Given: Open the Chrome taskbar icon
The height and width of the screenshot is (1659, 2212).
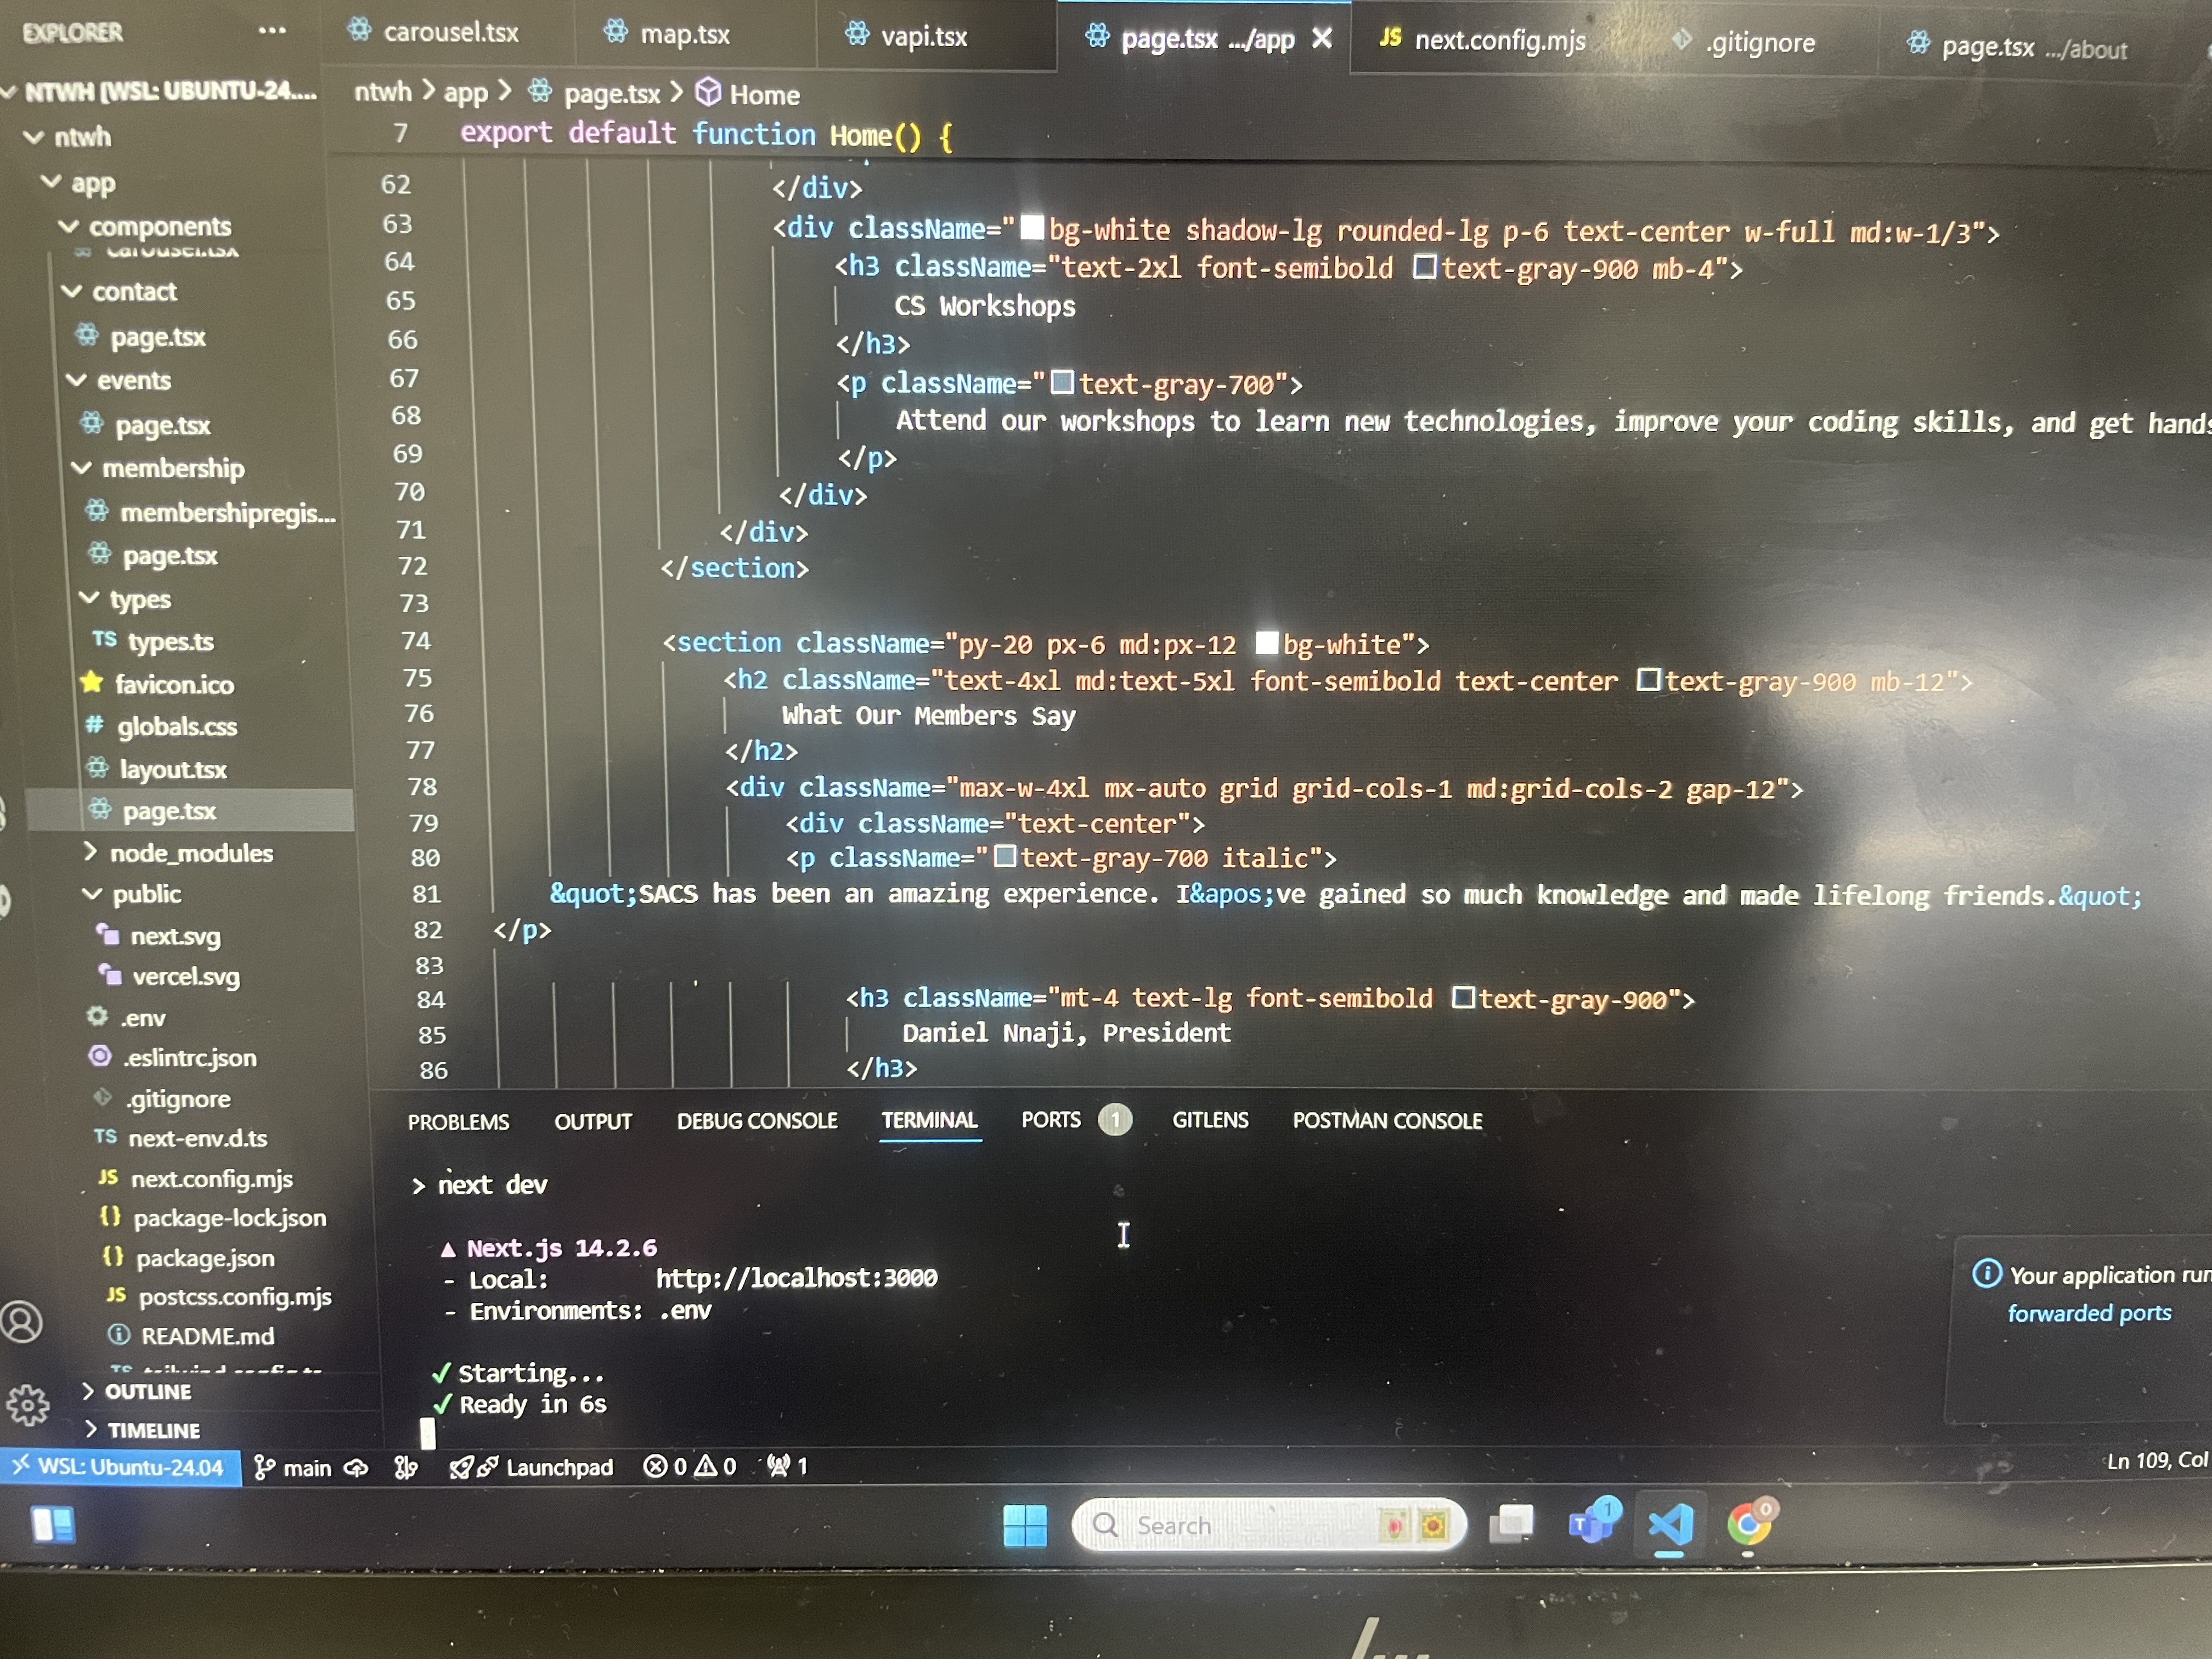Looking at the screenshot, I should pos(1748,1524).
